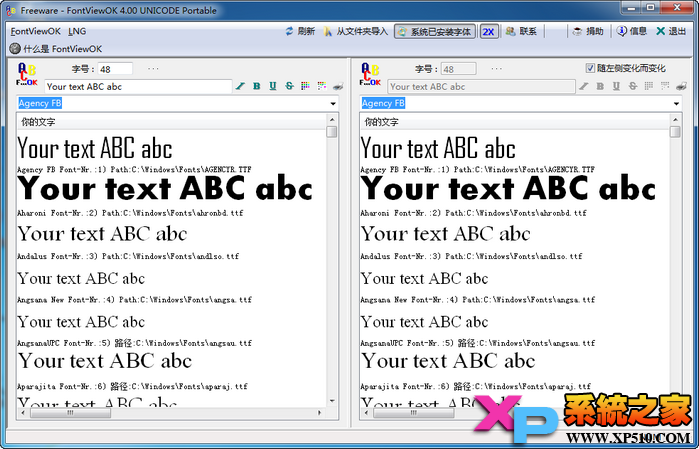This screenshot has width=699, height=449.
Task: Toggle the 2X dual view button
Action: point(489,32)
